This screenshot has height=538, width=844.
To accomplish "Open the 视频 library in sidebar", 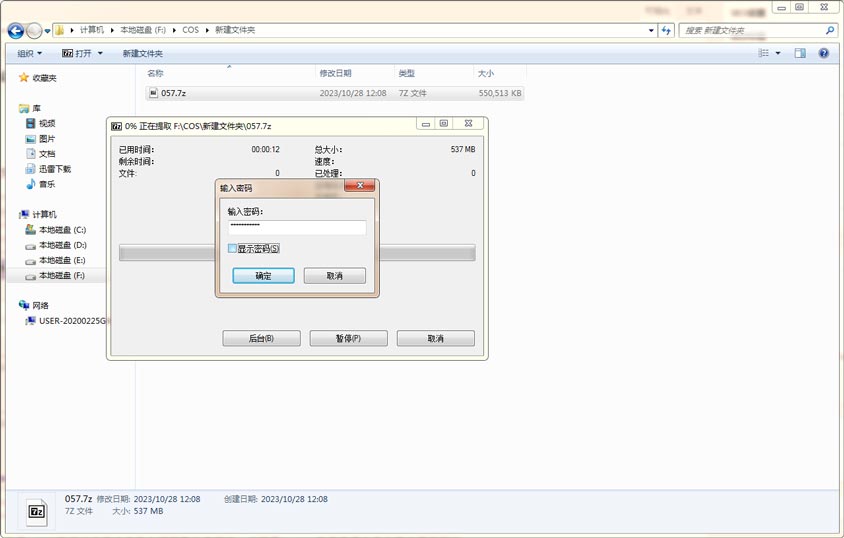I will (x=46, y=123).
